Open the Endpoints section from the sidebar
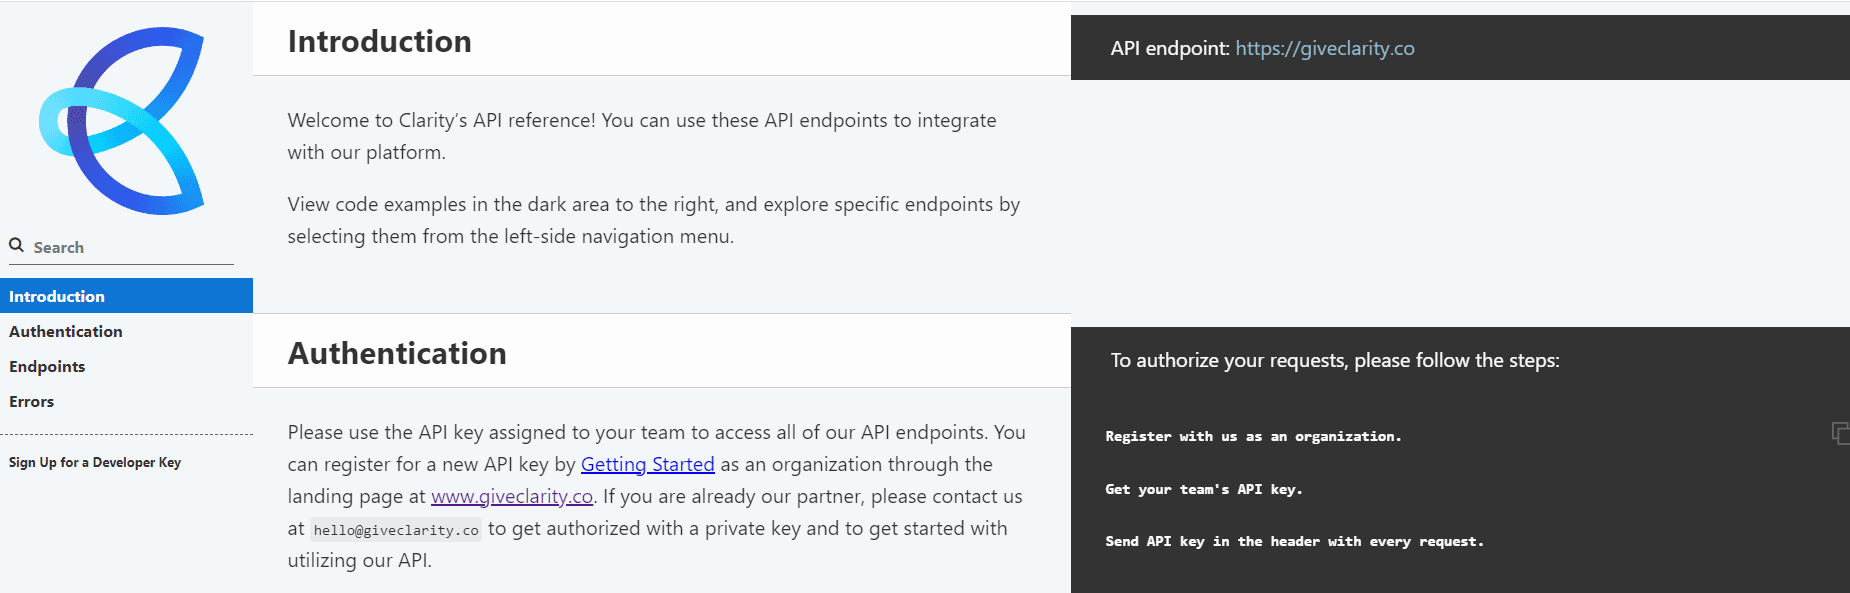The image size is (1850, 593). pyautogui.click(x=47, y=366)
